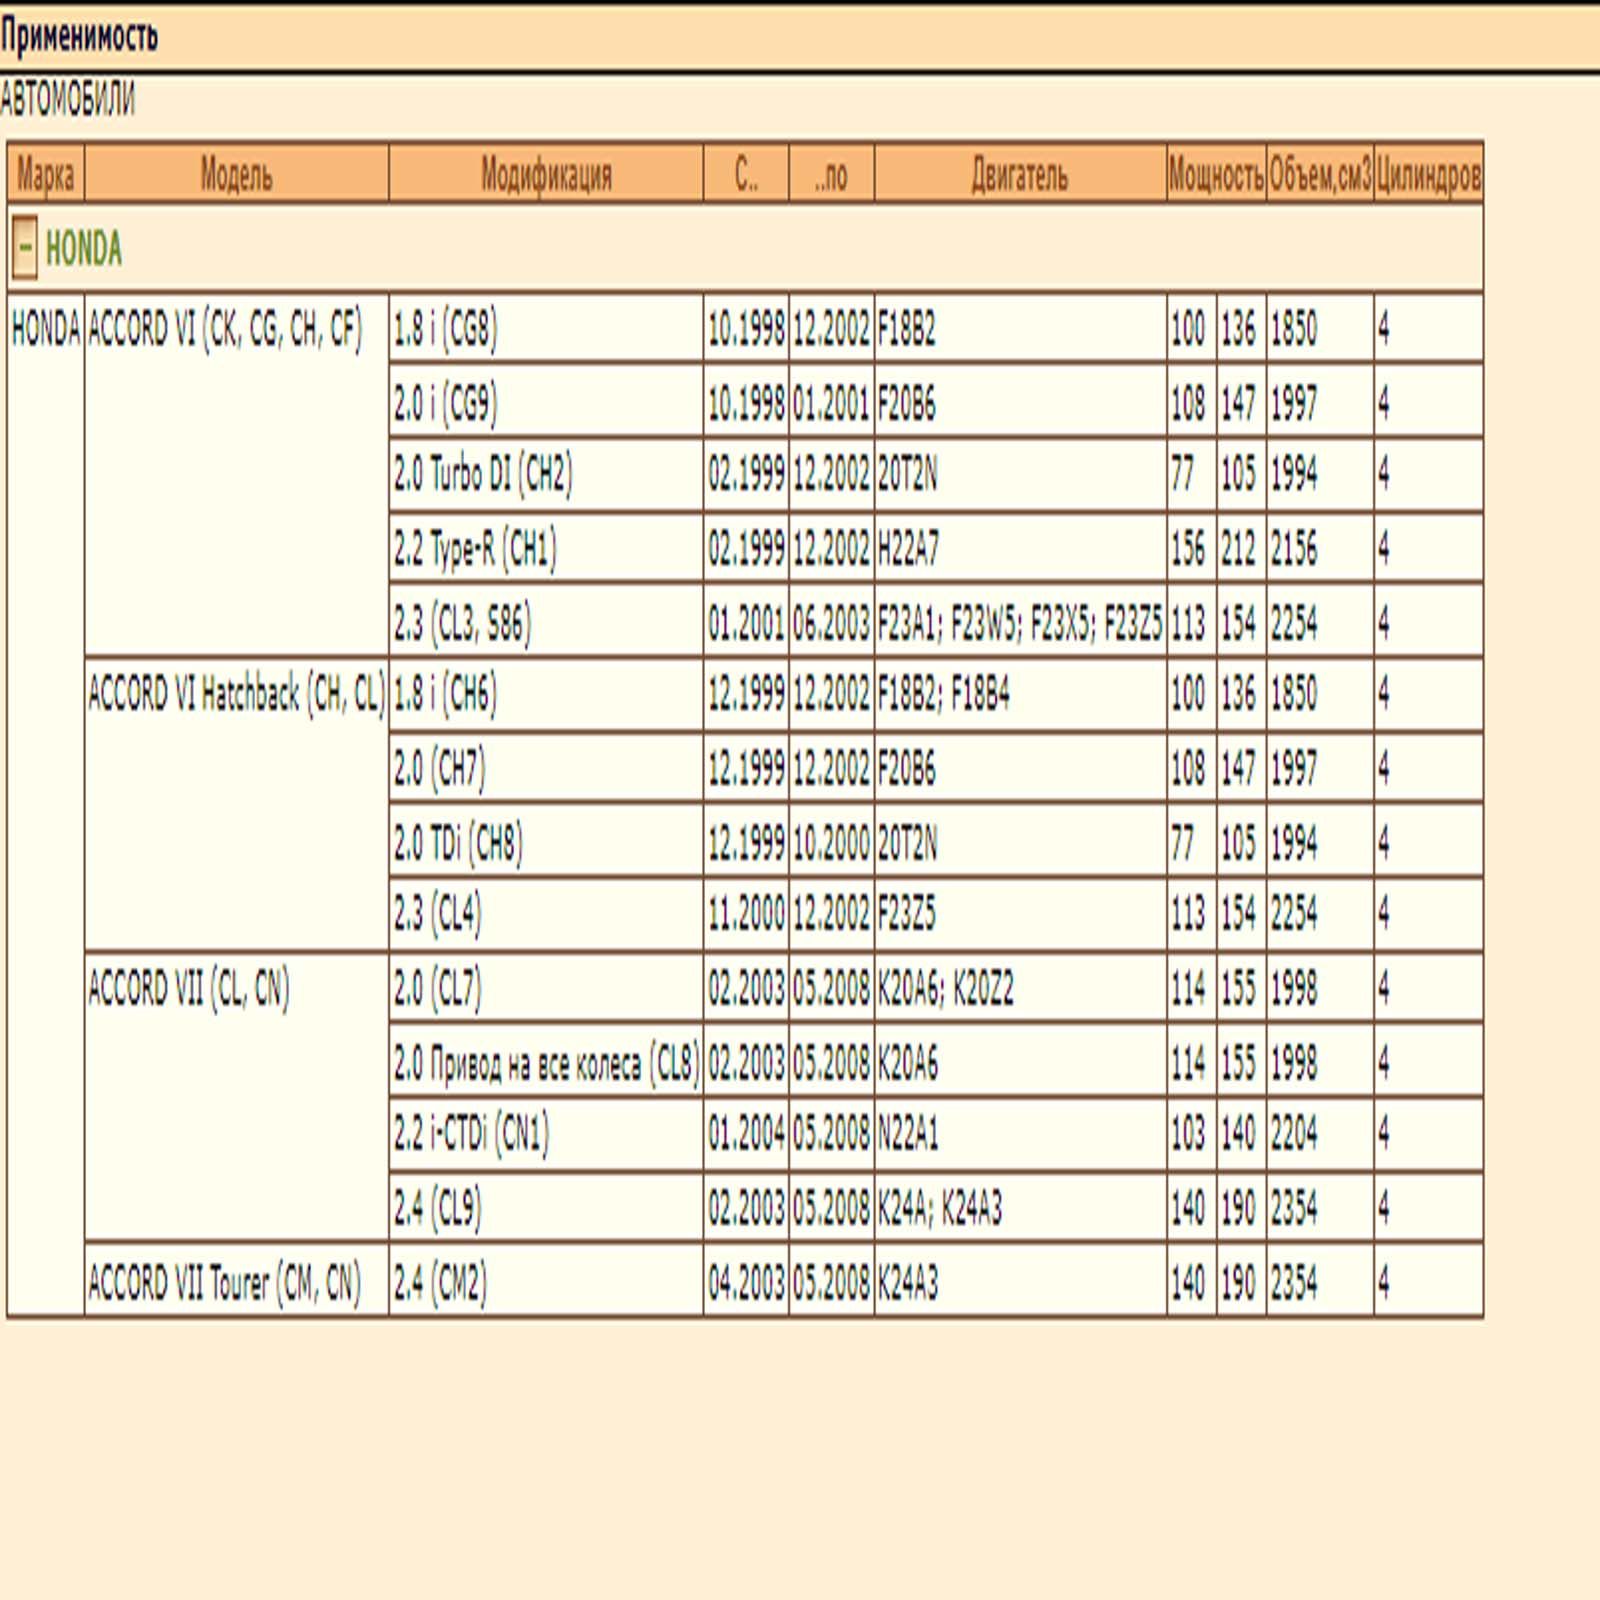Select modification 2.0 Привод на все колеса (CL8)
1600x1600 pixels.
546,1063
